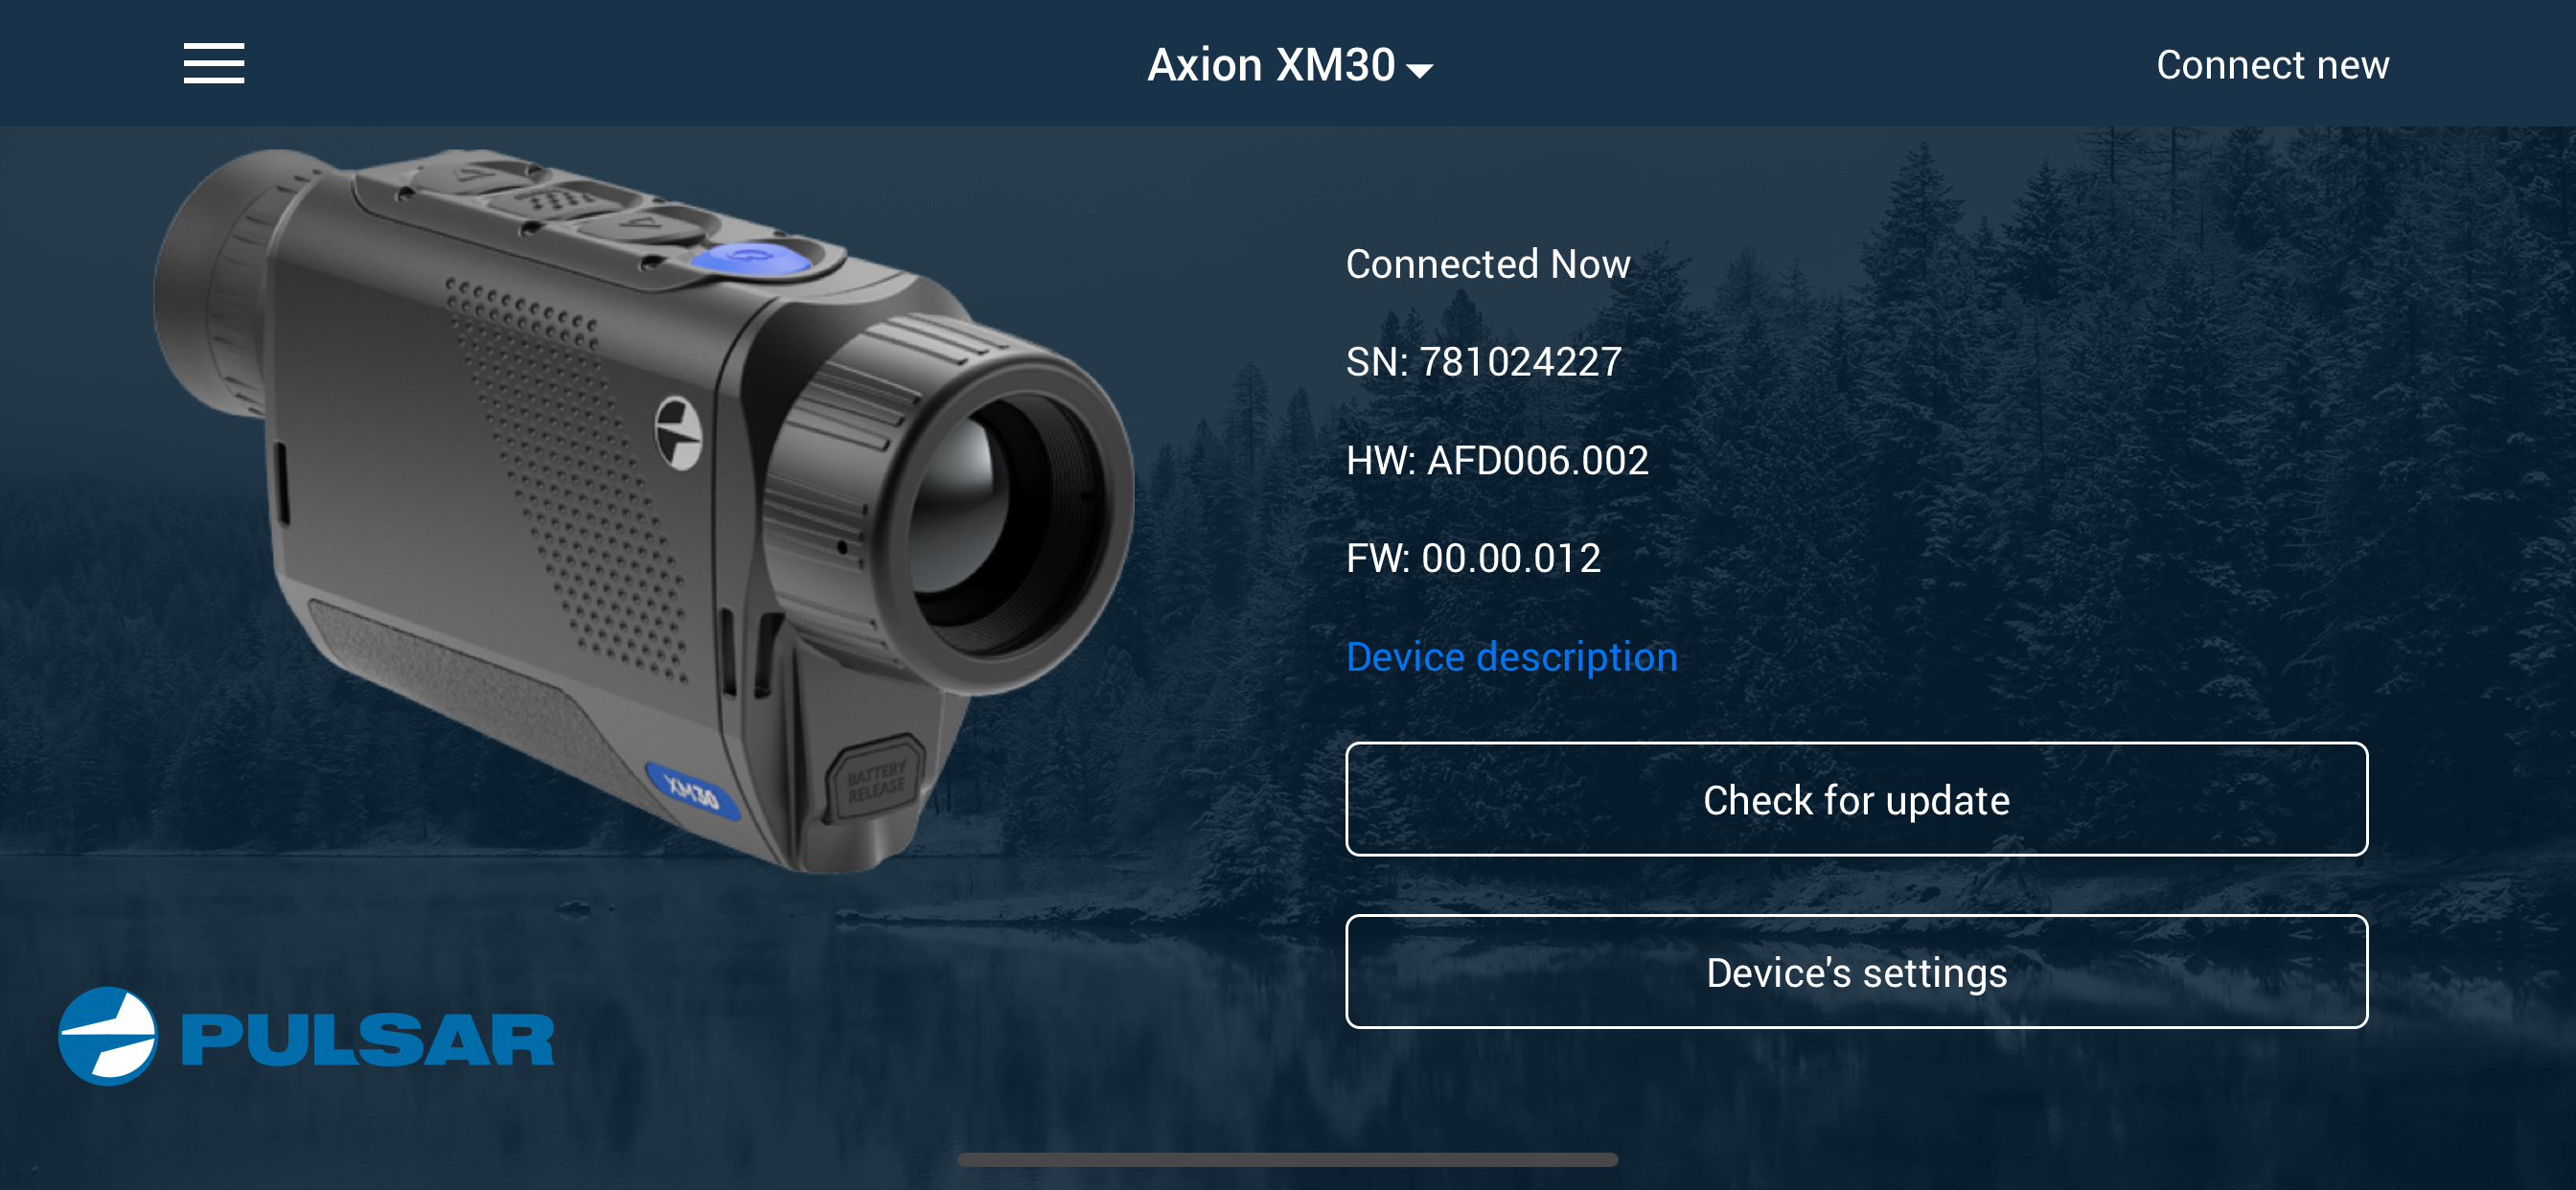The height and width of the screenshot is (1190, 2576).
Task: Open the Device description link
Action: coord(1512,657)
